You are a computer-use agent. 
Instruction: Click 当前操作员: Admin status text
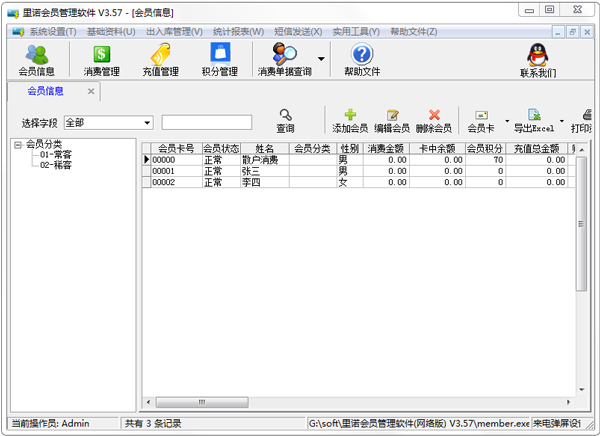click(51, 423)
